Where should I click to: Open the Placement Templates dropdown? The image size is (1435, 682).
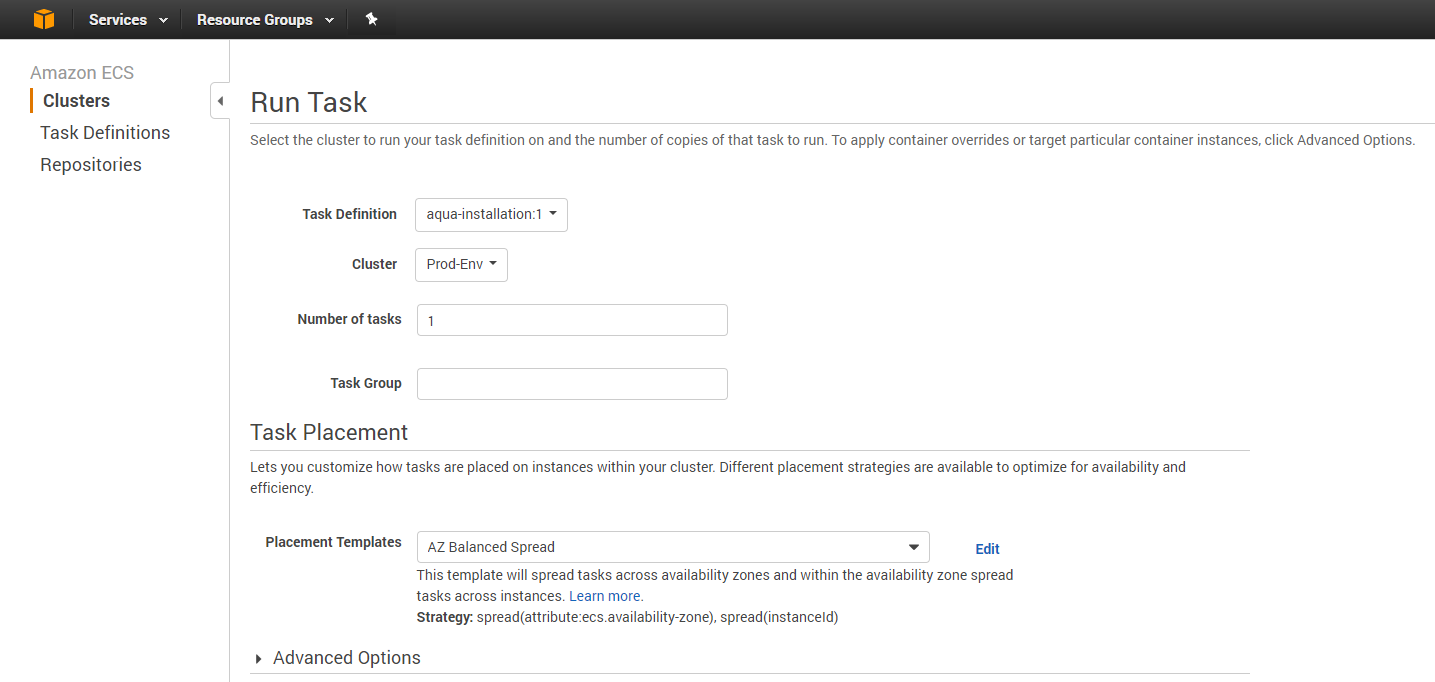click(x=673, y=547)
